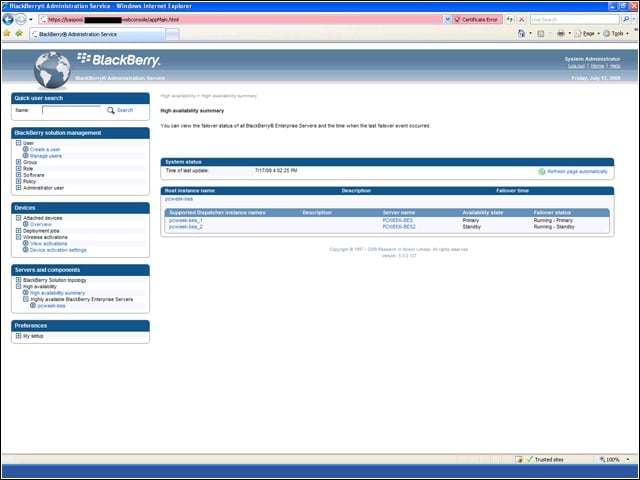This screenshot has width=640, height=480.
Task: Collapse Highly available BlackBerry Enterprise Servers node
Action: pyautogui.click(x=26, y=299)
